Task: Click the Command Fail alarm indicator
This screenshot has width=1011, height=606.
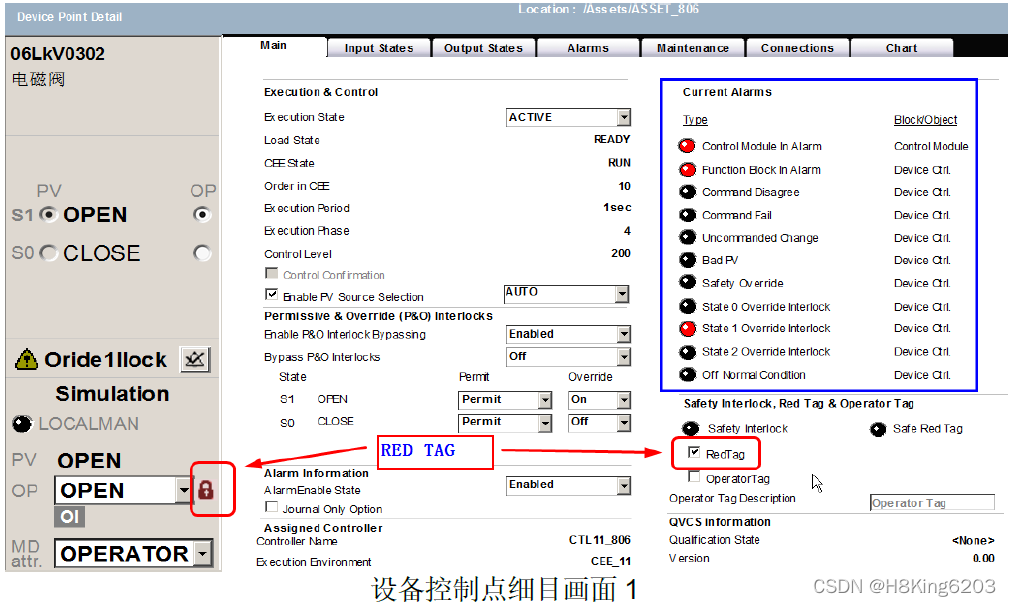Action: pos(687,215)
